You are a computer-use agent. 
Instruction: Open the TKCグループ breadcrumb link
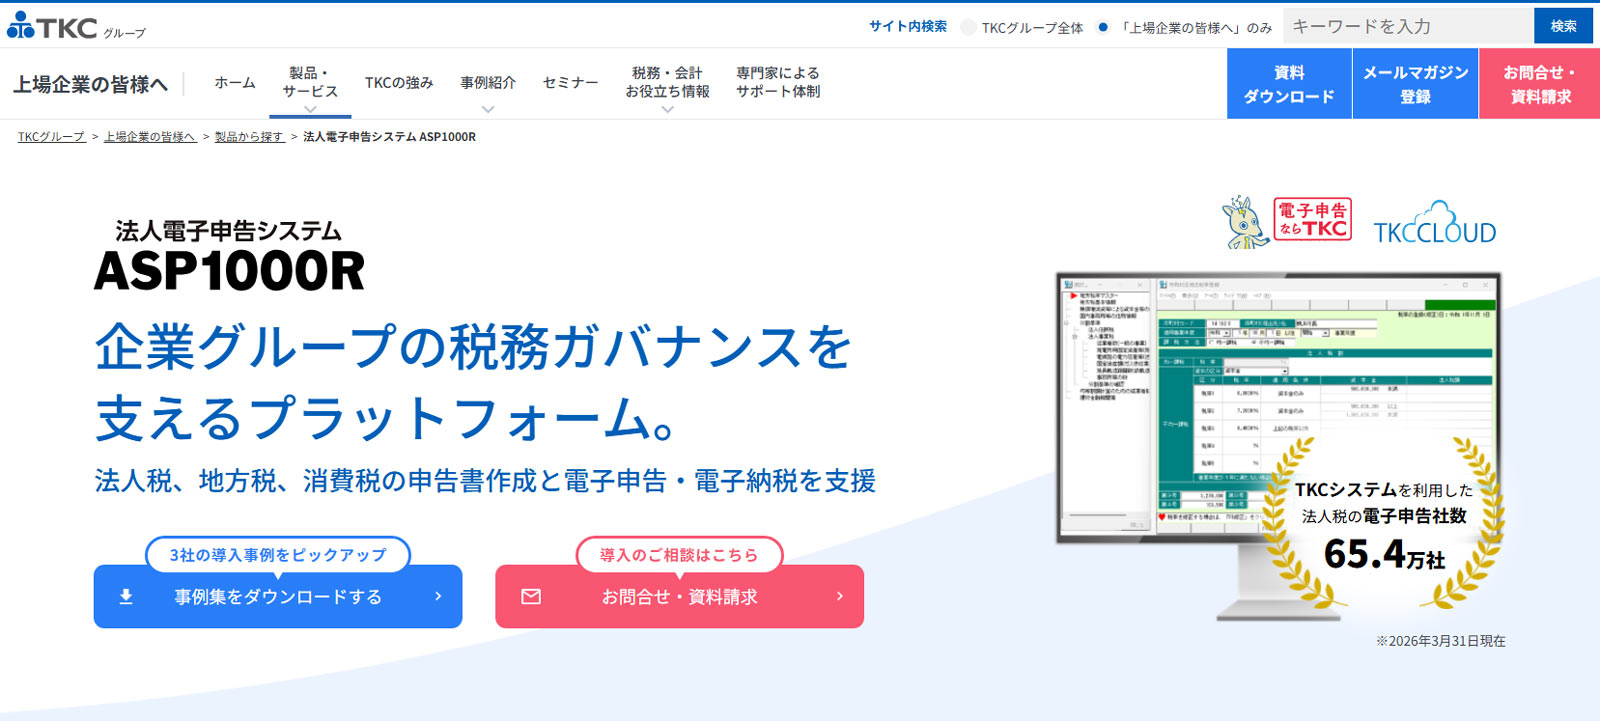tap(51, 137)
